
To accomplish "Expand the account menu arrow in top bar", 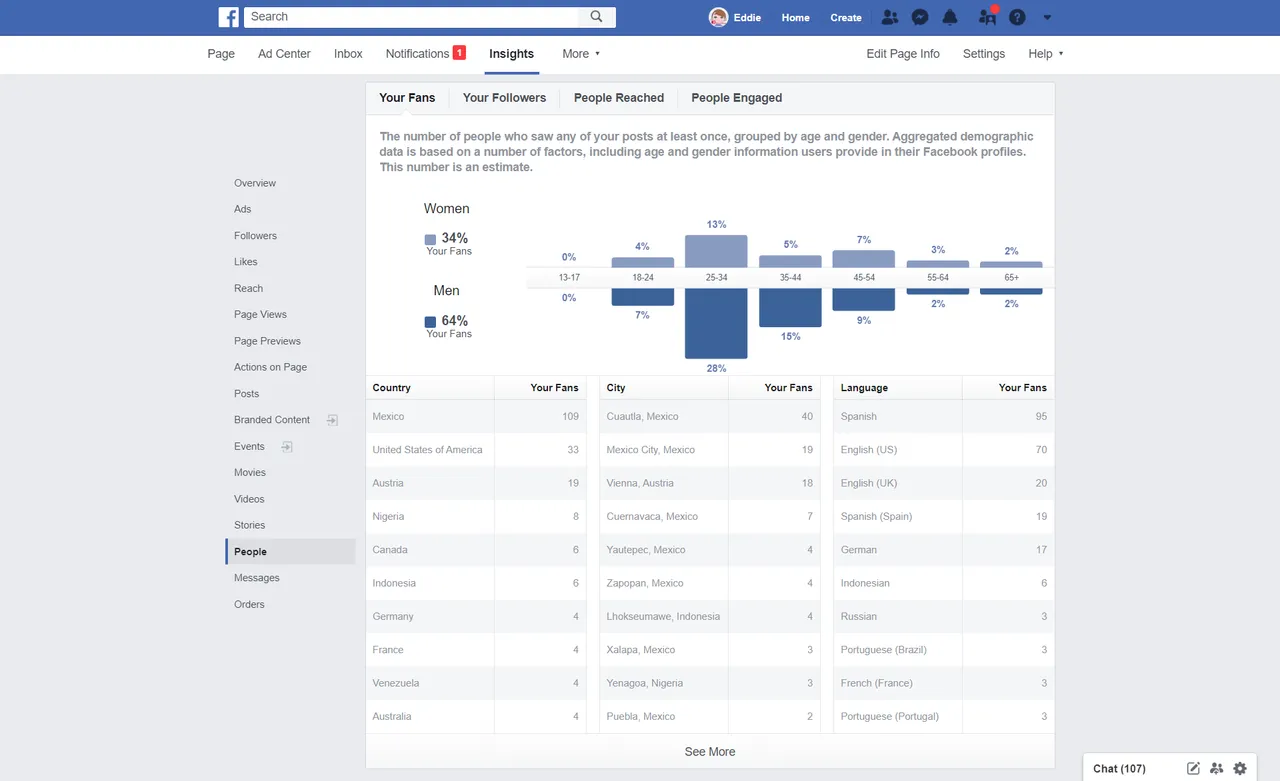I will coord(1047,17).
